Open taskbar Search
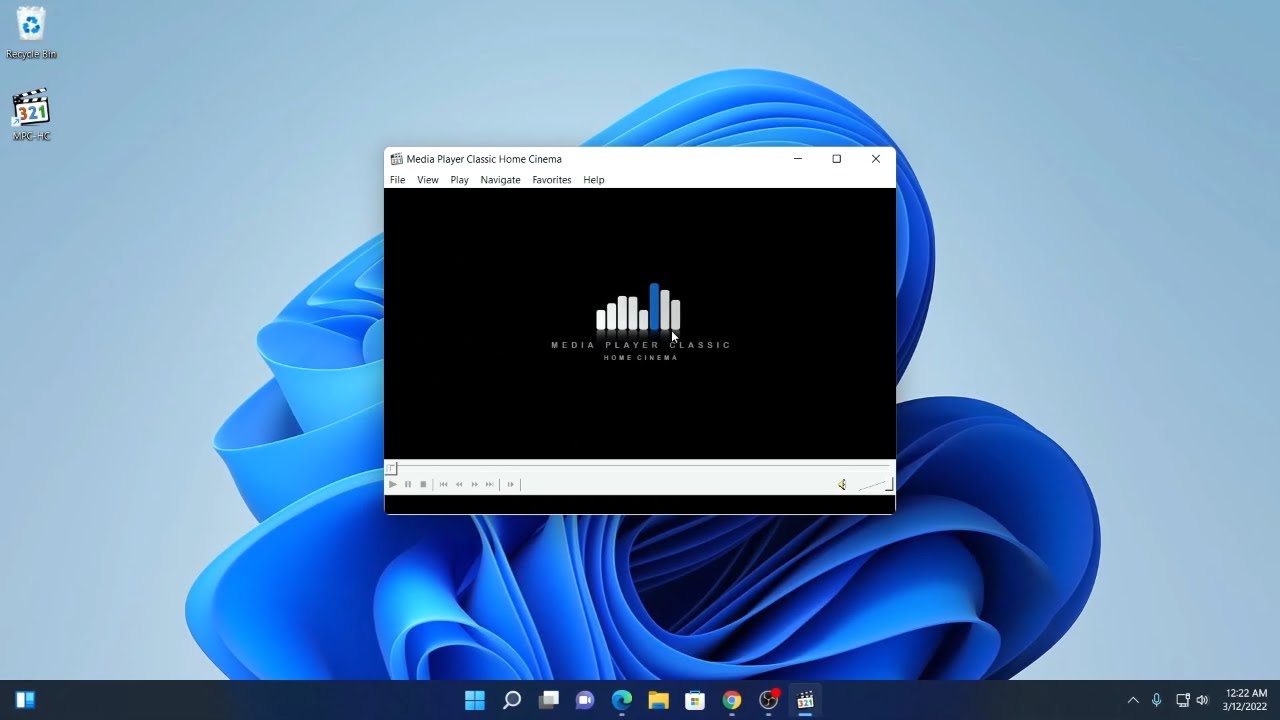 click(x=512, y=700)
